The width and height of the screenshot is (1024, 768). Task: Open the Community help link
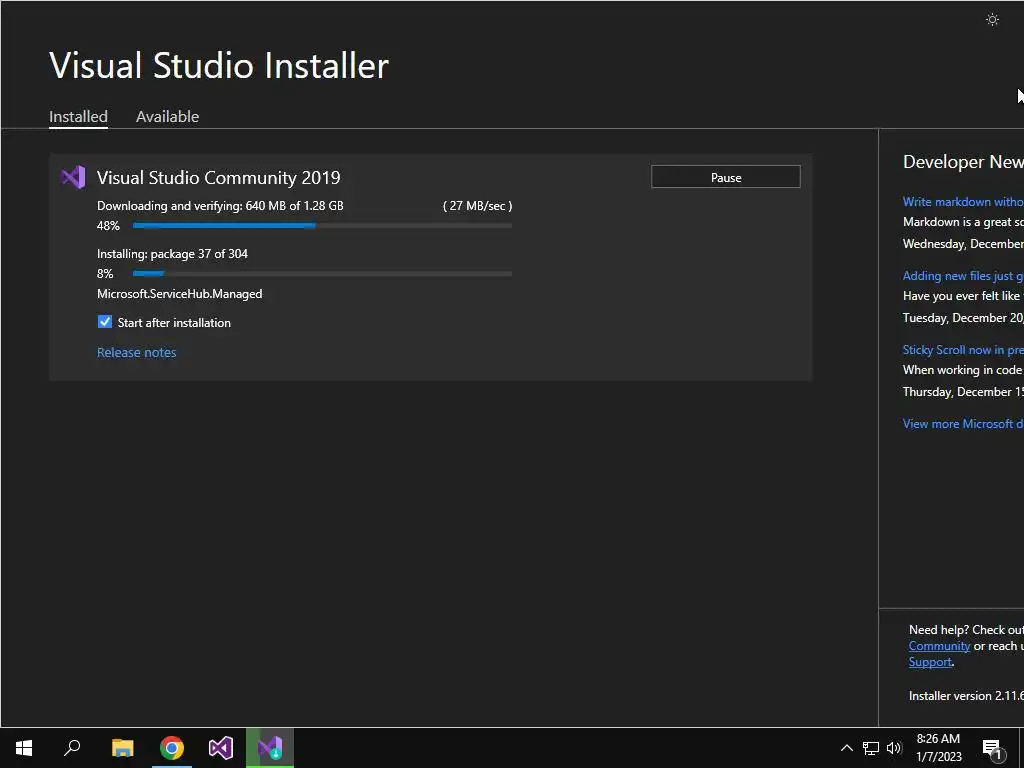click(939, 646)
